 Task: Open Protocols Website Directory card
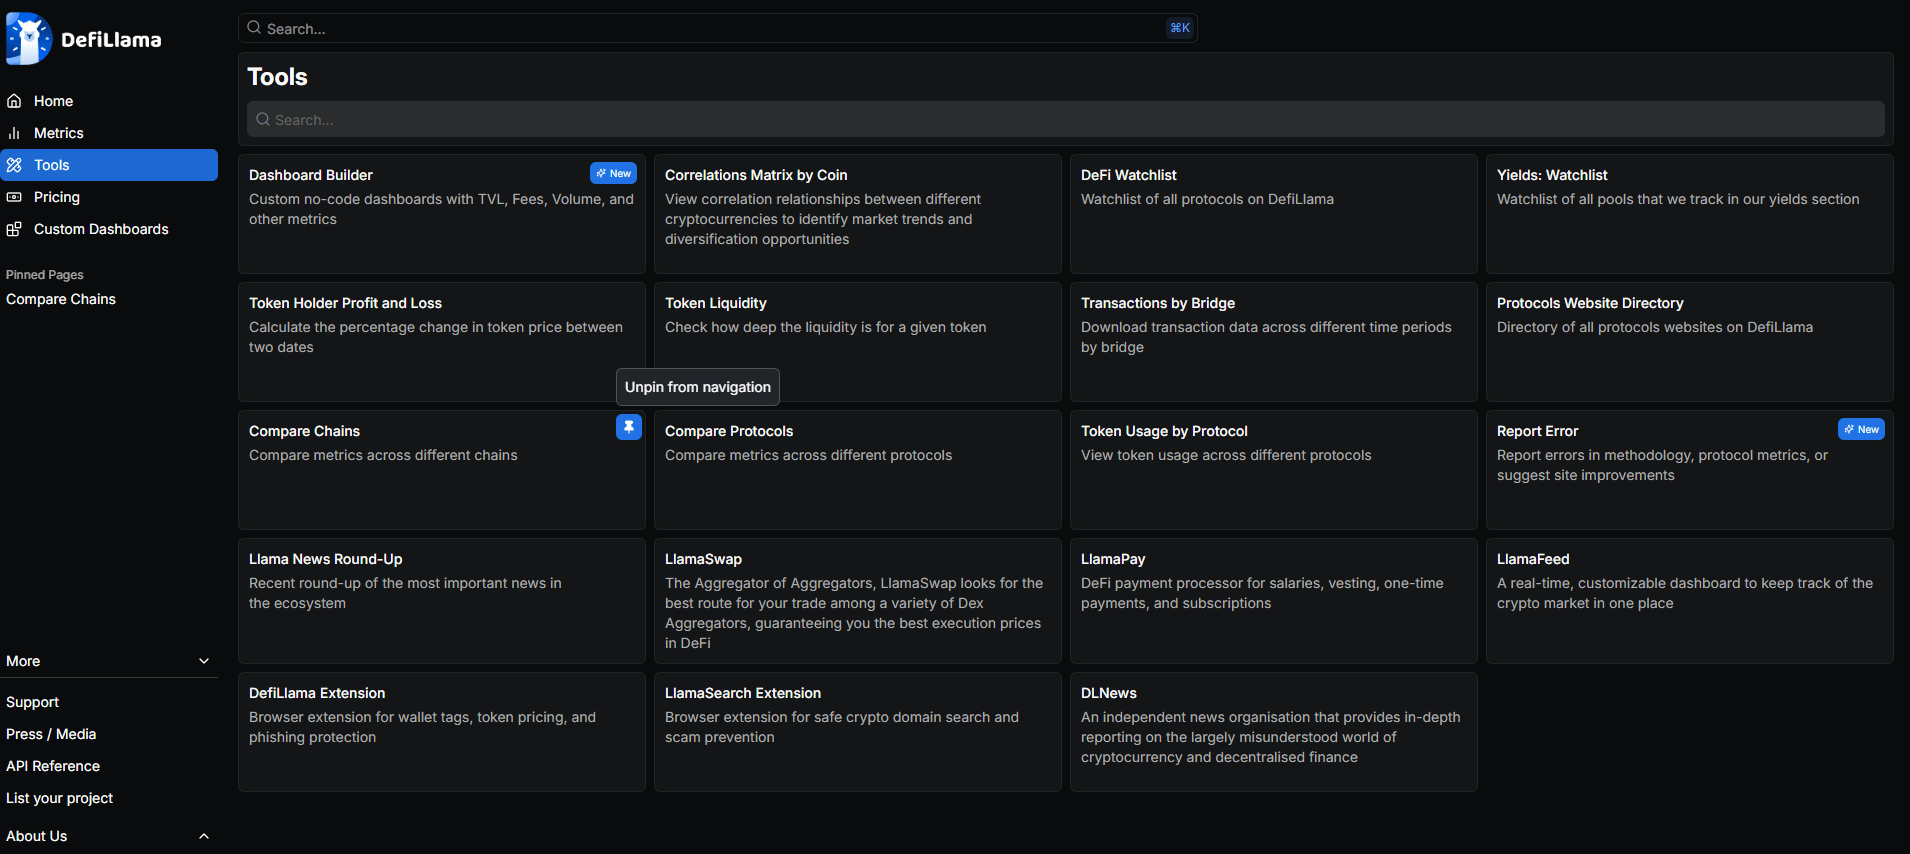point(1690,342)
